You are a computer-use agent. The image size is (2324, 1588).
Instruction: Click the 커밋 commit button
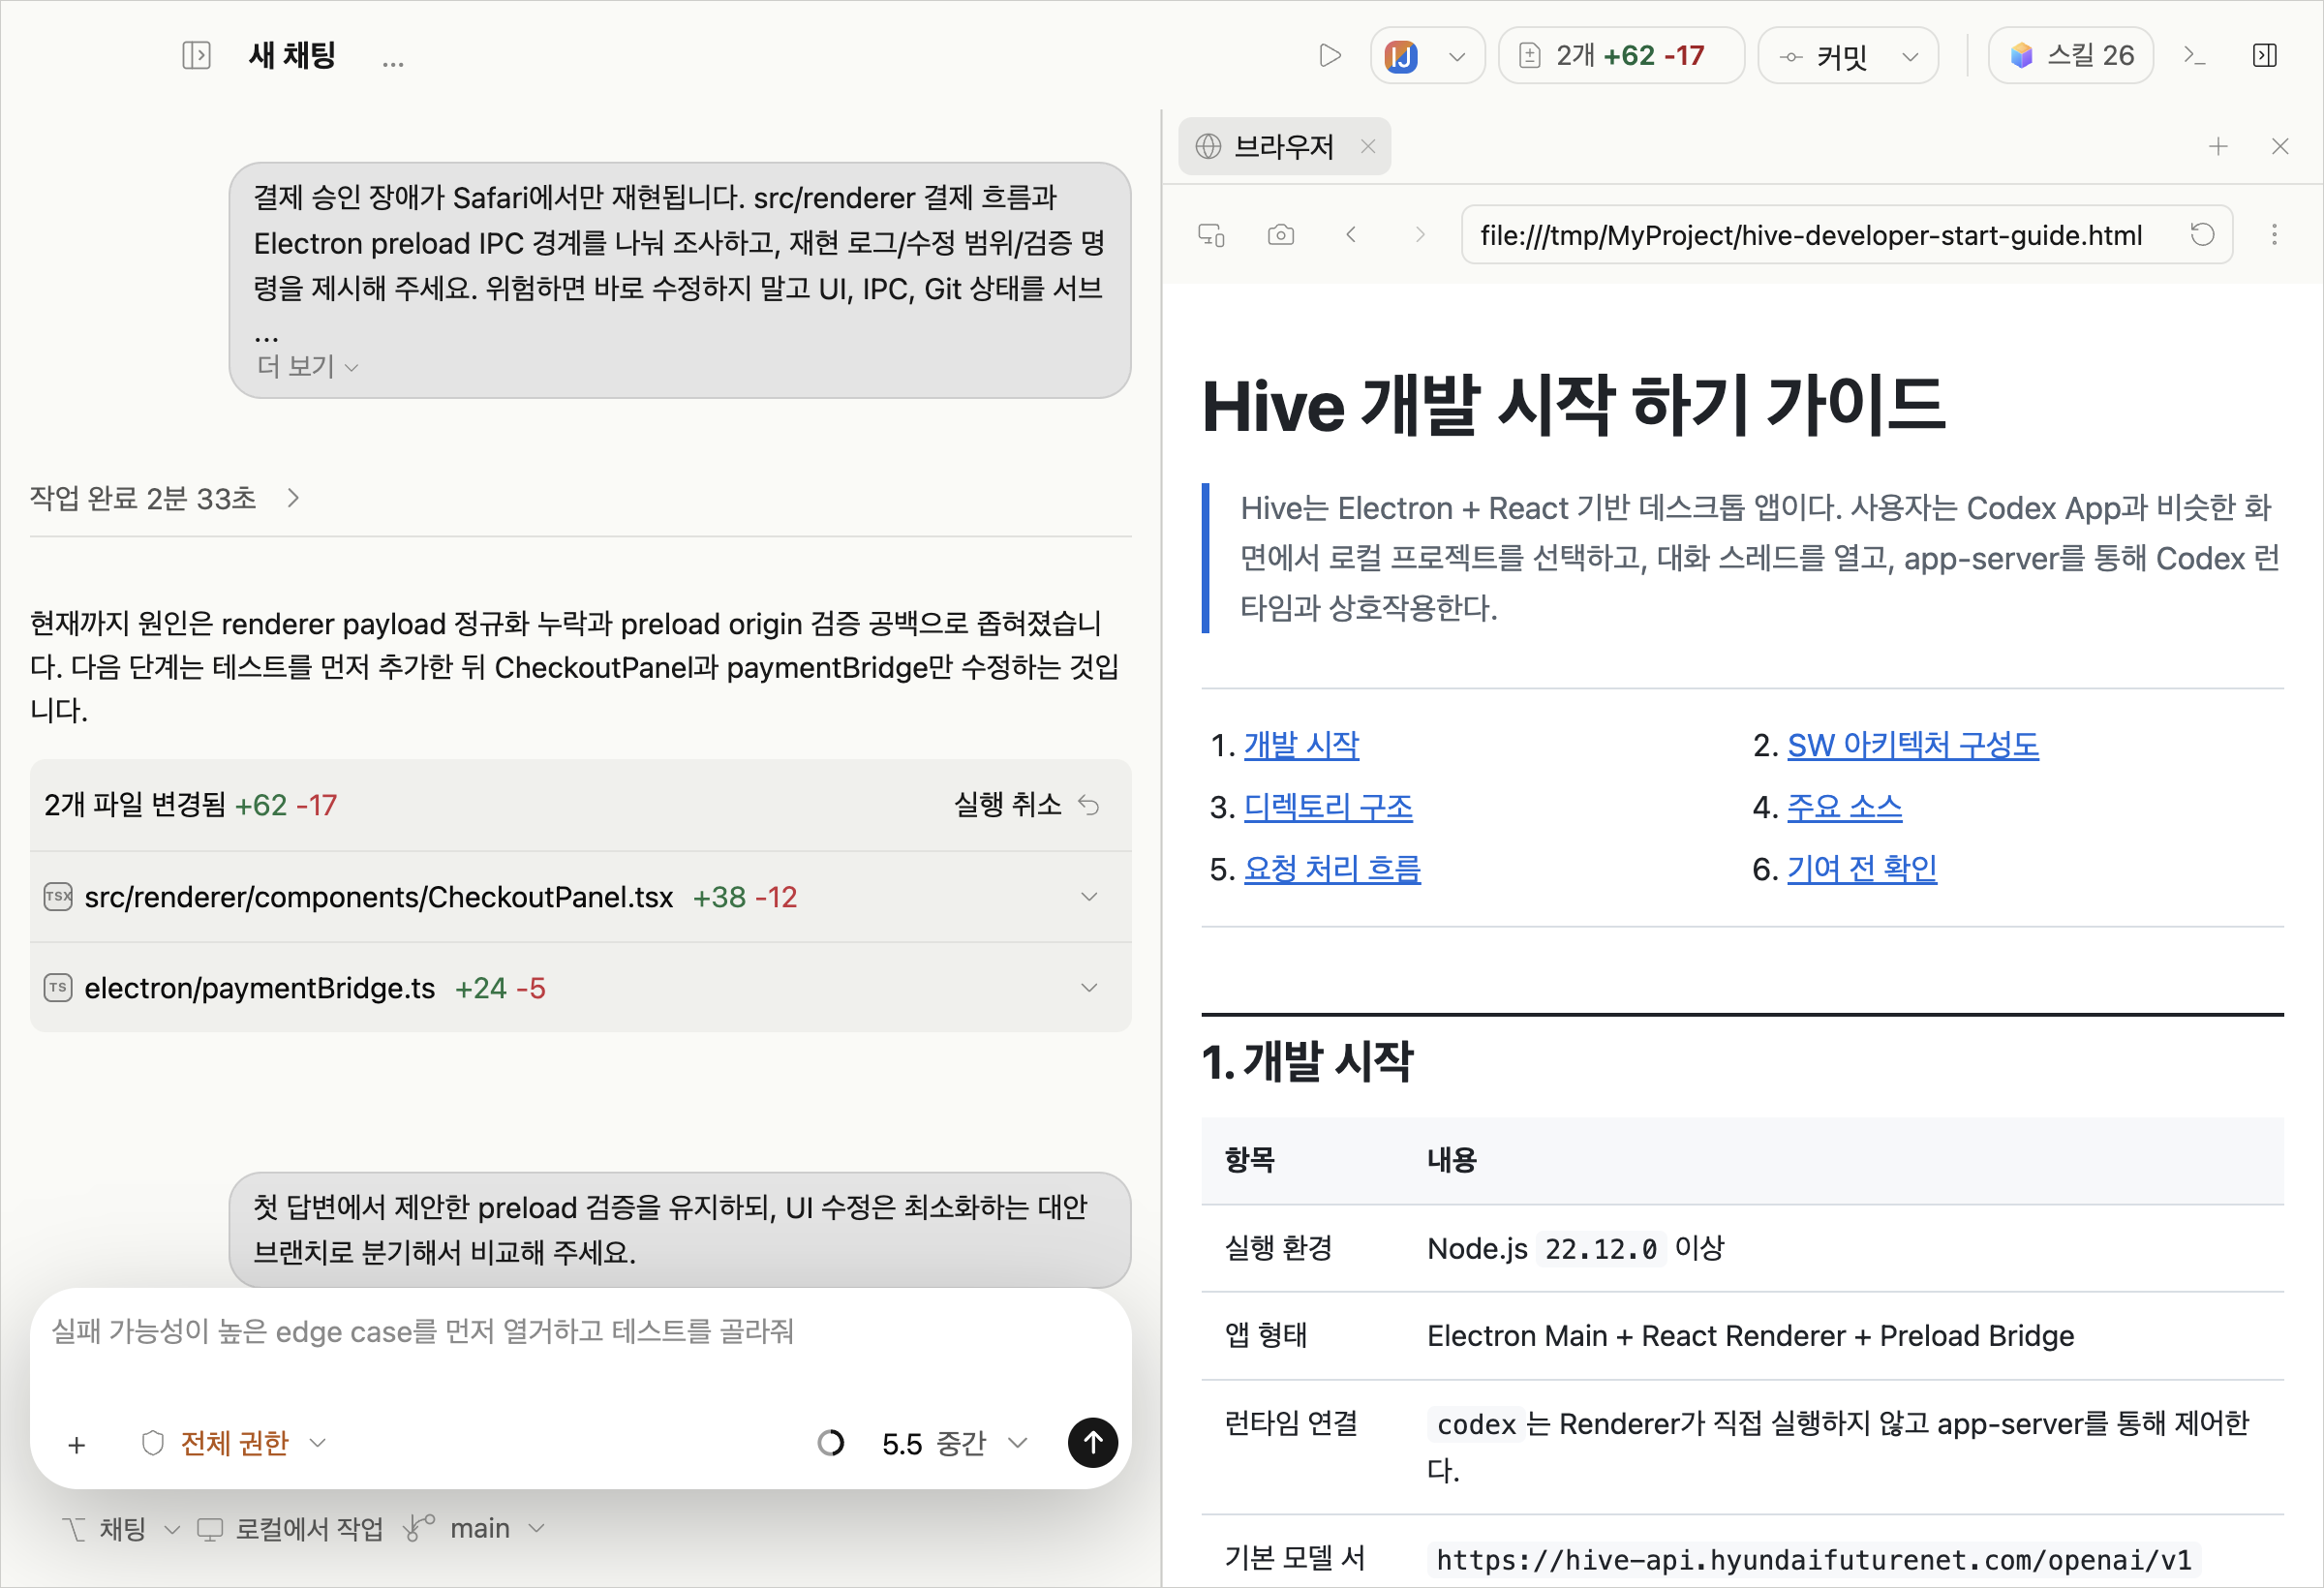click(x=1826, y=55)
